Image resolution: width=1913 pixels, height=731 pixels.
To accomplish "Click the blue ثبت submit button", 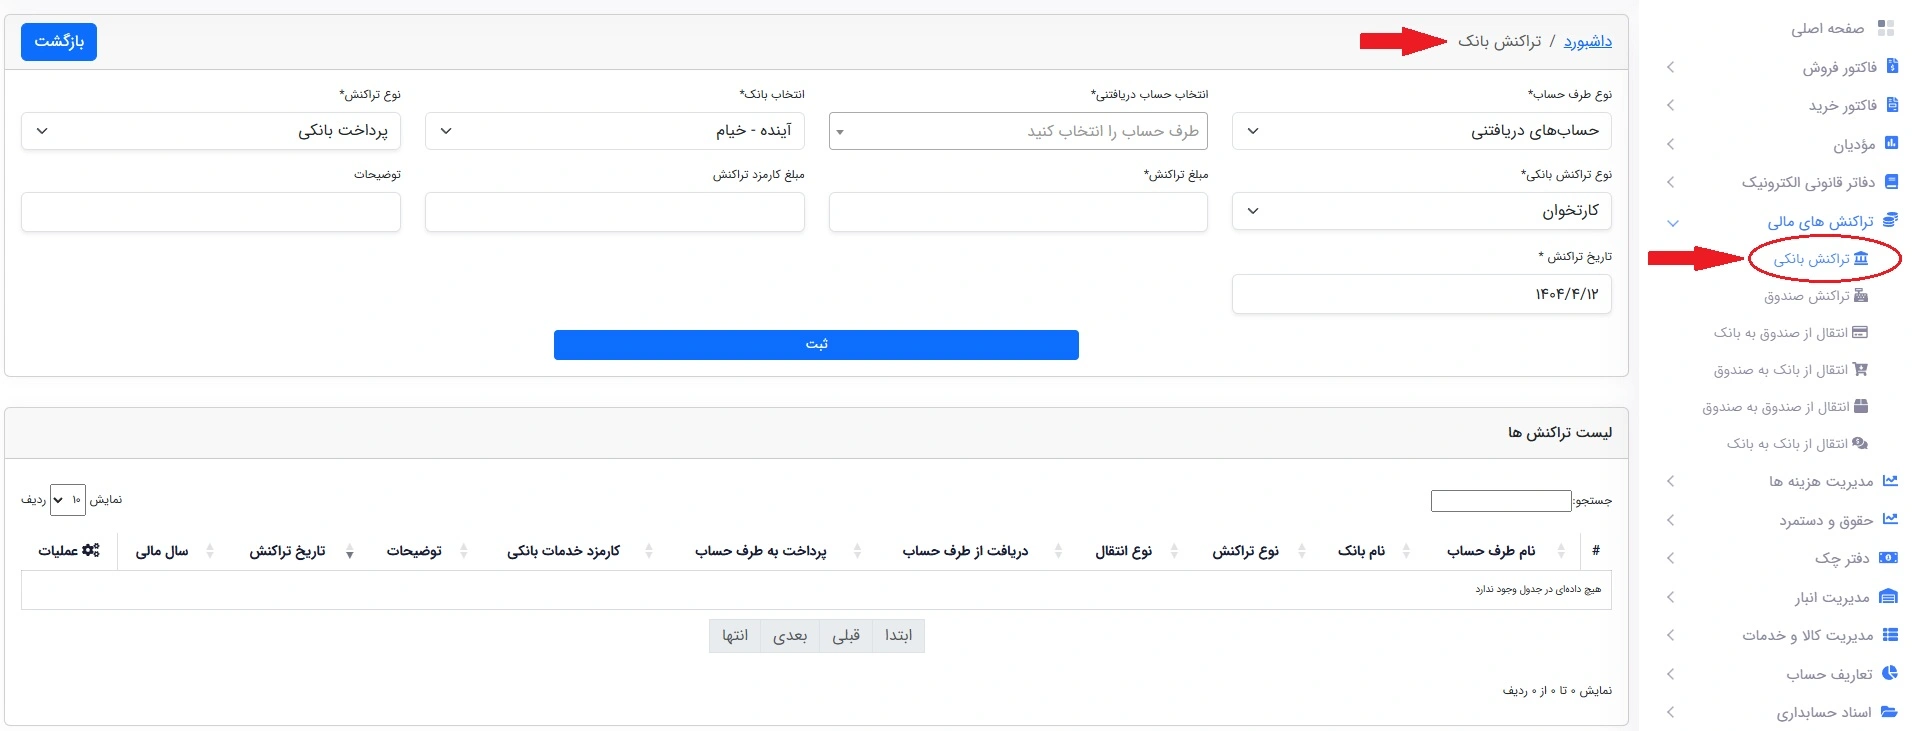I will tap(816, 345).
